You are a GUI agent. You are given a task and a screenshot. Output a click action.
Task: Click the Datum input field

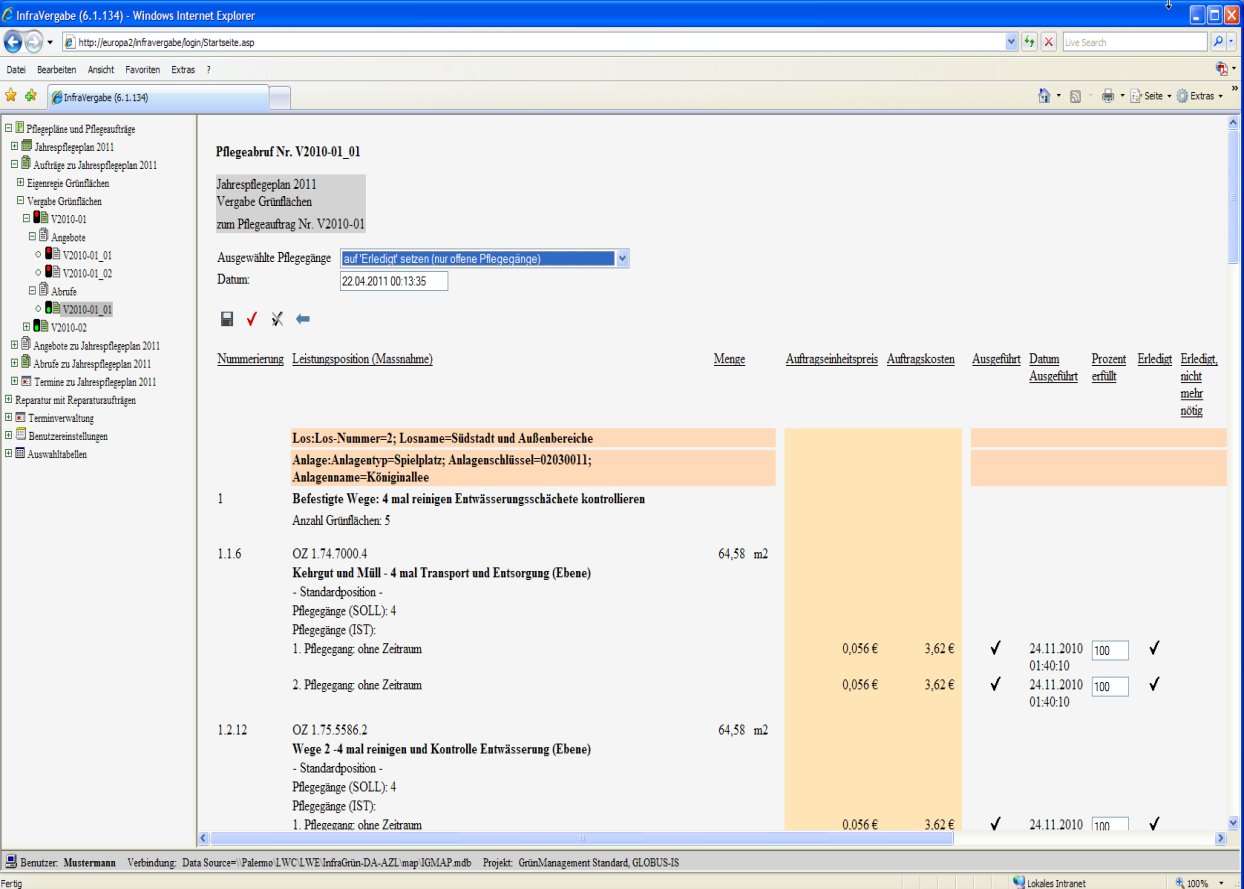[x=394, y=282]
